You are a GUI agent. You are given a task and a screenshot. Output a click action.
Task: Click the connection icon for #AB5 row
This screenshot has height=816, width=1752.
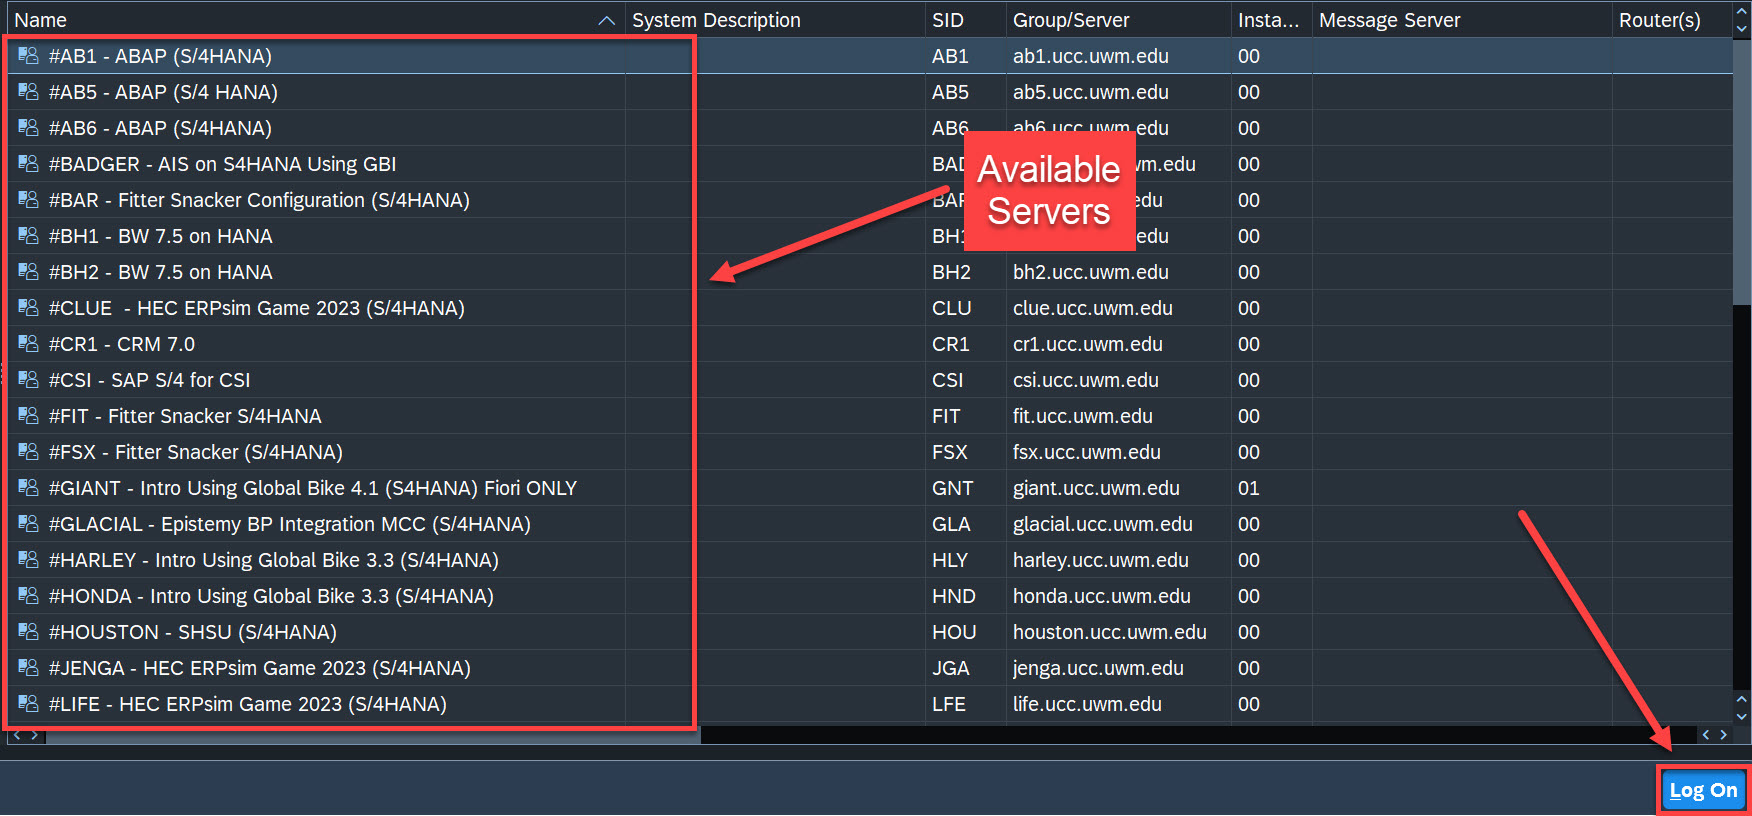coord(28,92)
